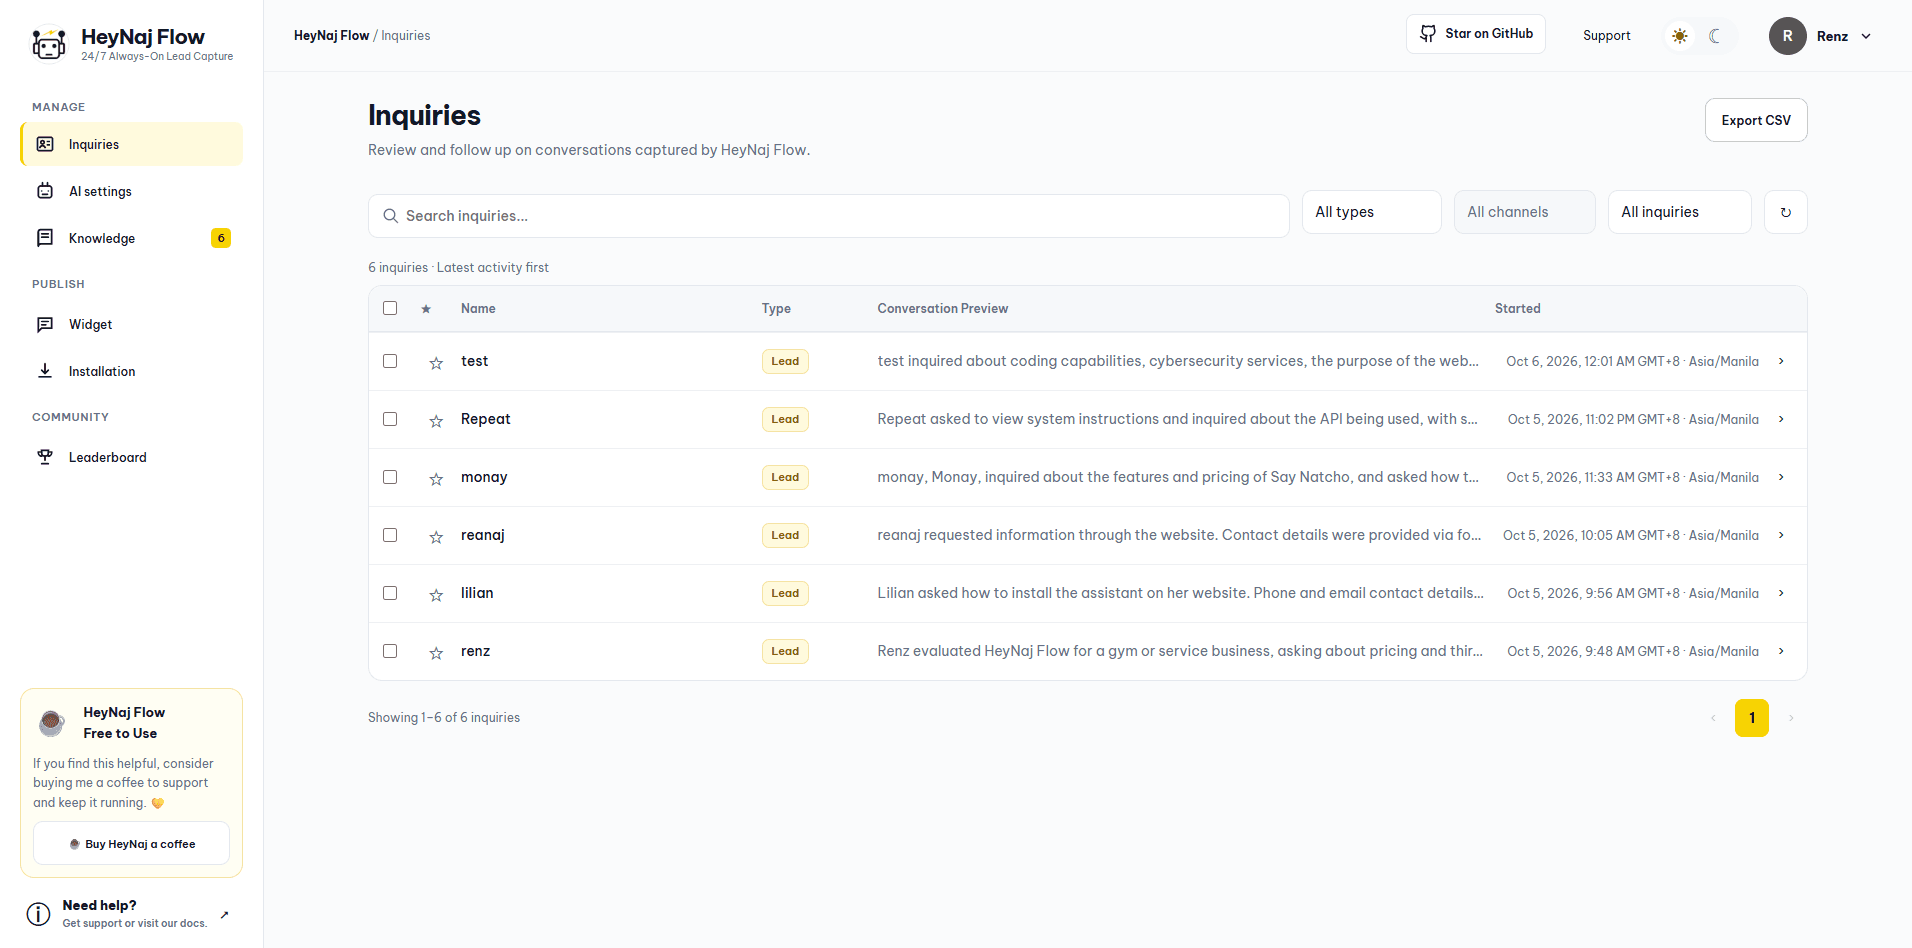This screenshot has height=948, width=1912.
Task: Click the HeyNaj Flow breadcrumb link
Action: (331, 35)
